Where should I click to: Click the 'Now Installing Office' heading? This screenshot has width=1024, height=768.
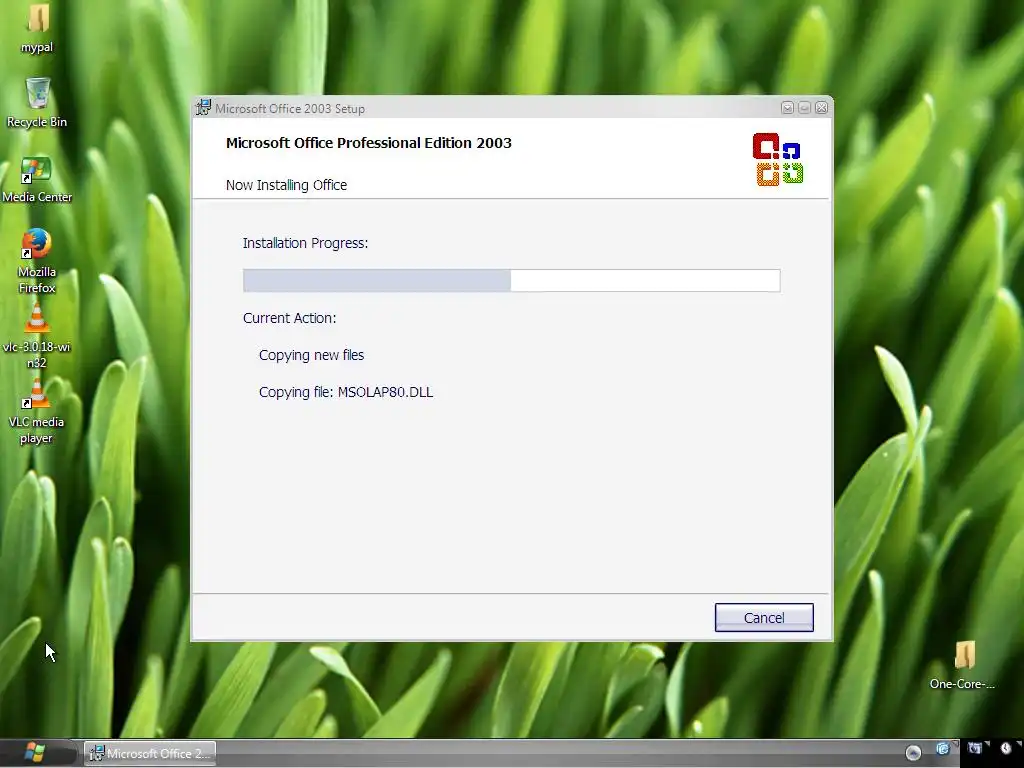coord(286,185)
